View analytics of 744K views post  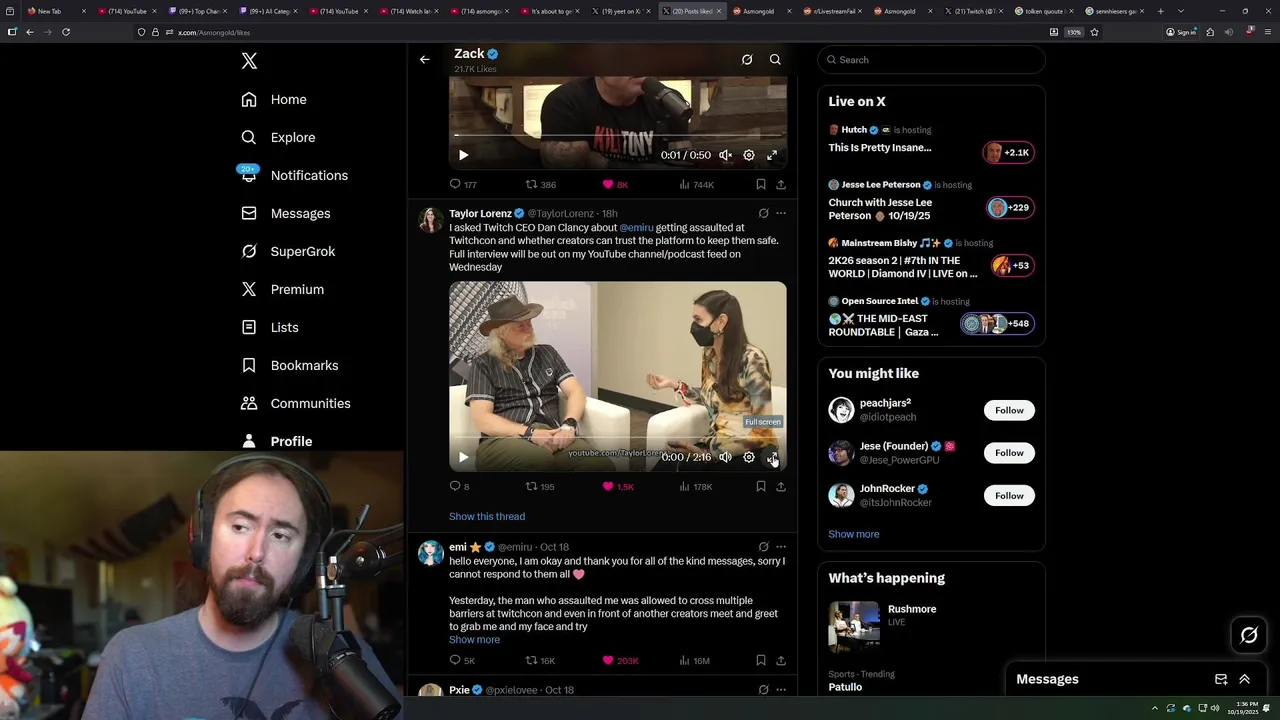[697, 185]
